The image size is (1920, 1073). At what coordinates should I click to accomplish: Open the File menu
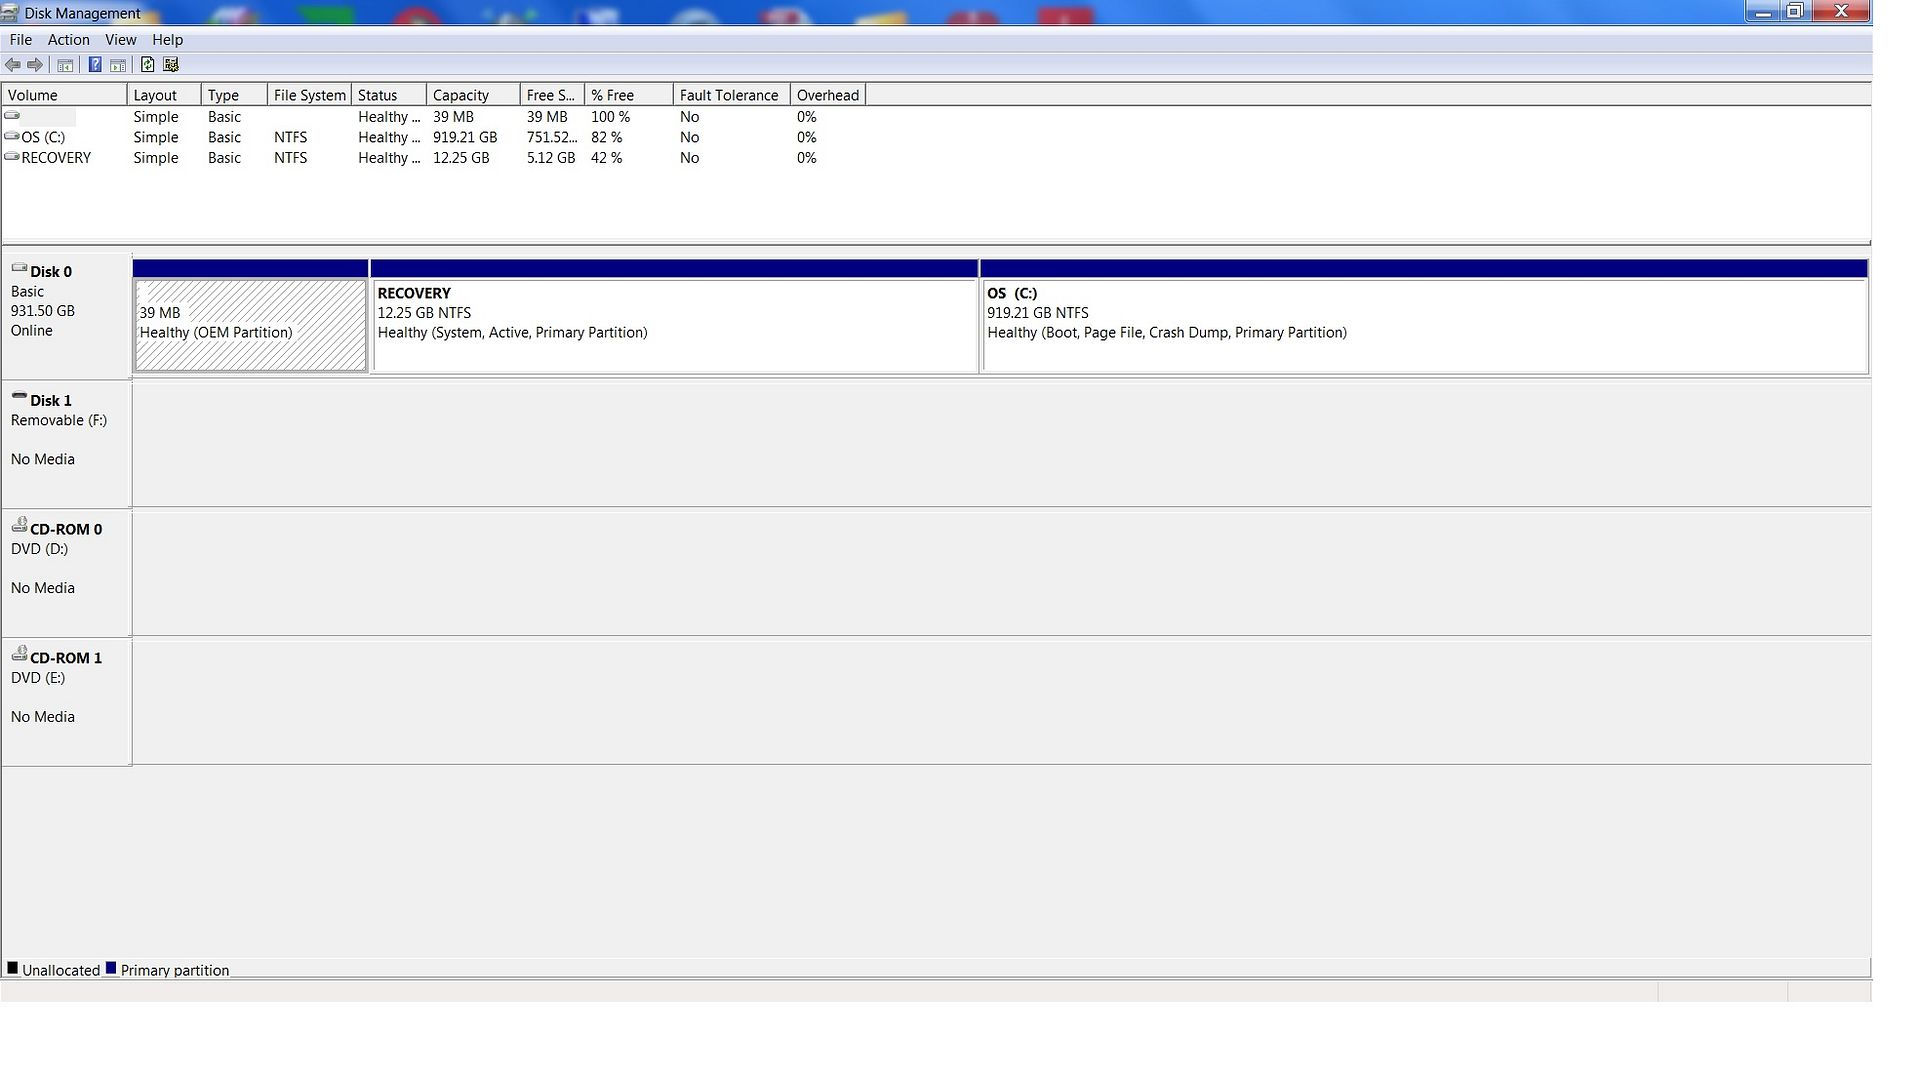coord(20,40)
